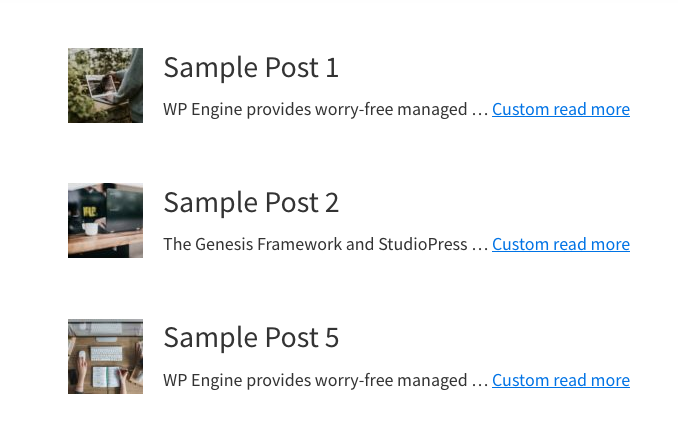Screen dimensions: 678x436
Task: Click the ellipsis ending Sample Post 2 excerpt
Action: (479, 246)
